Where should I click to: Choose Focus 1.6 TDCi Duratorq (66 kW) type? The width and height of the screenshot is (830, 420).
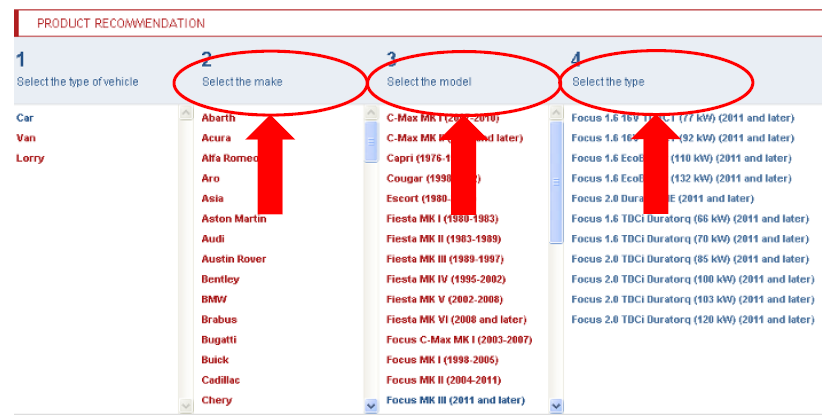pos(690,219)
